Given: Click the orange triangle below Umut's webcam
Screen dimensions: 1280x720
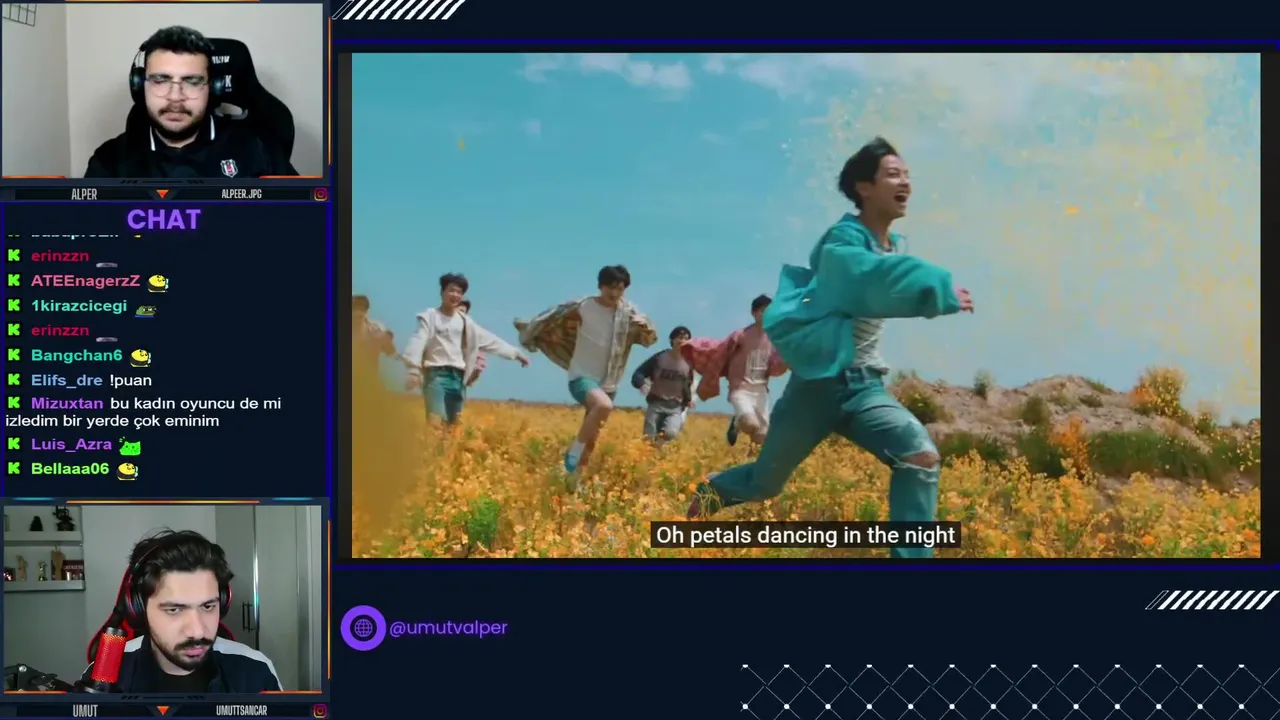Looking at the screenshot, I should (x=162, y=711).
